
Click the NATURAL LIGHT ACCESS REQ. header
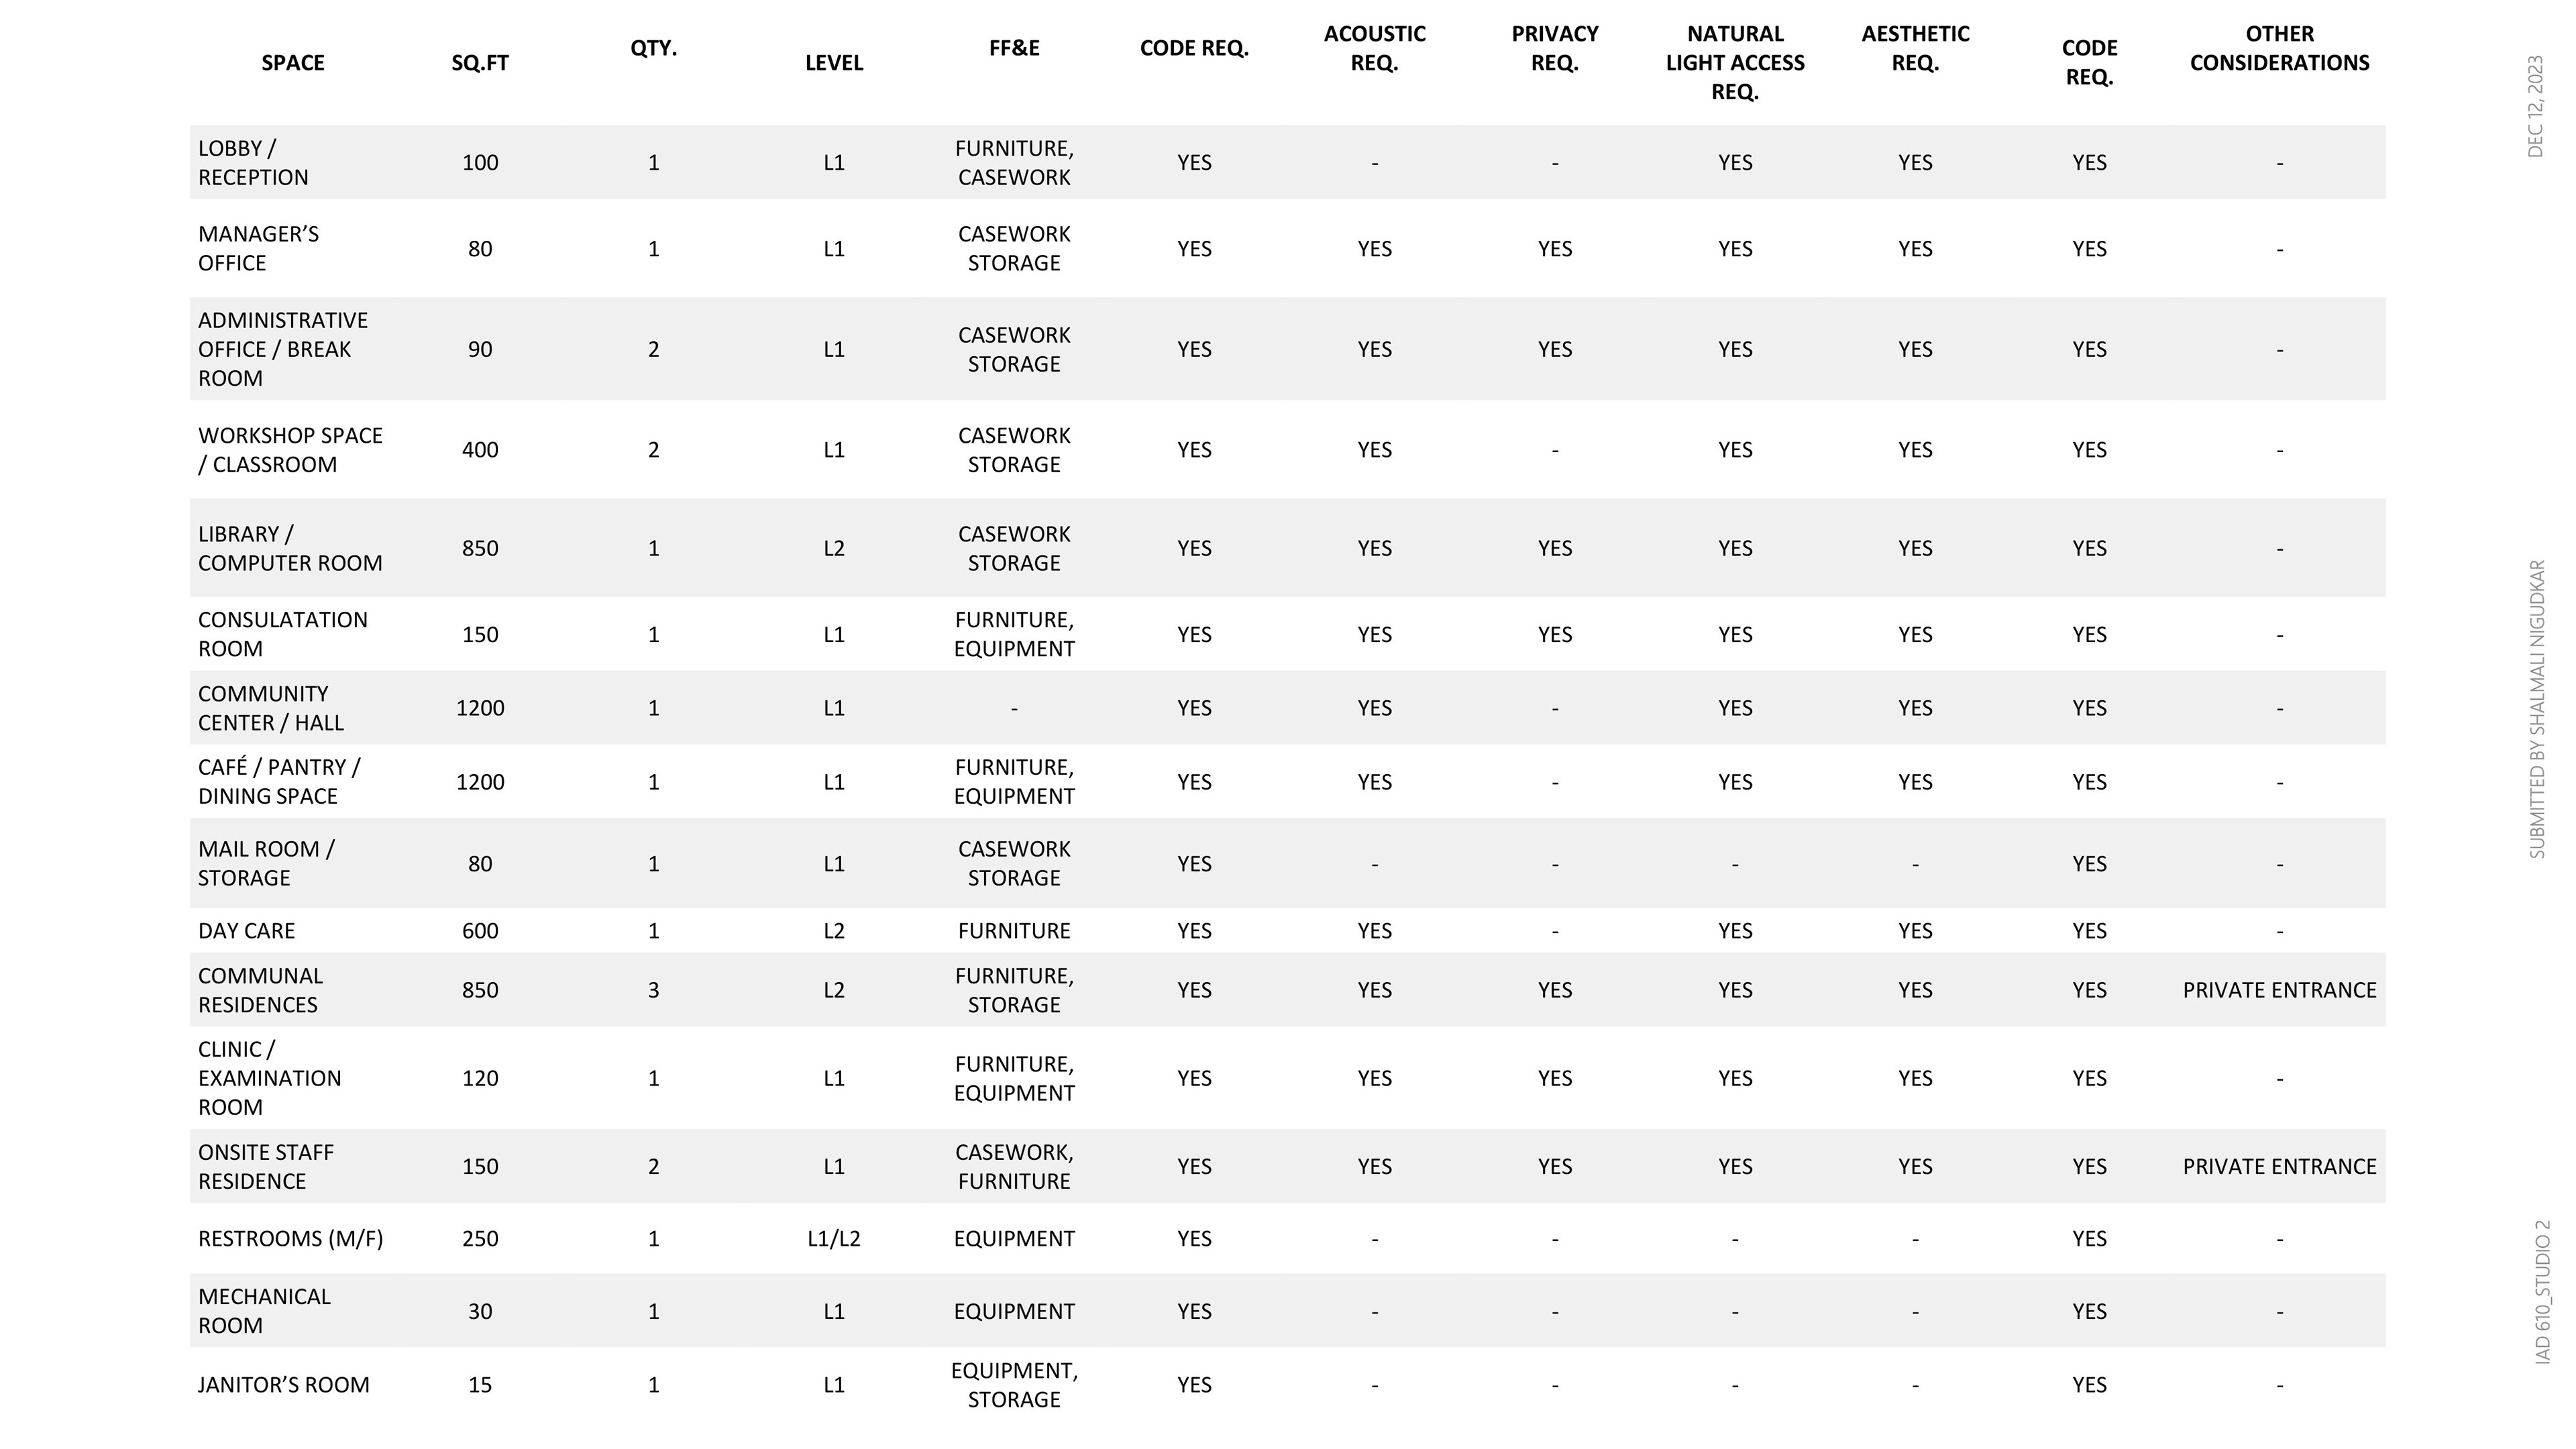tap(1735, 63)
